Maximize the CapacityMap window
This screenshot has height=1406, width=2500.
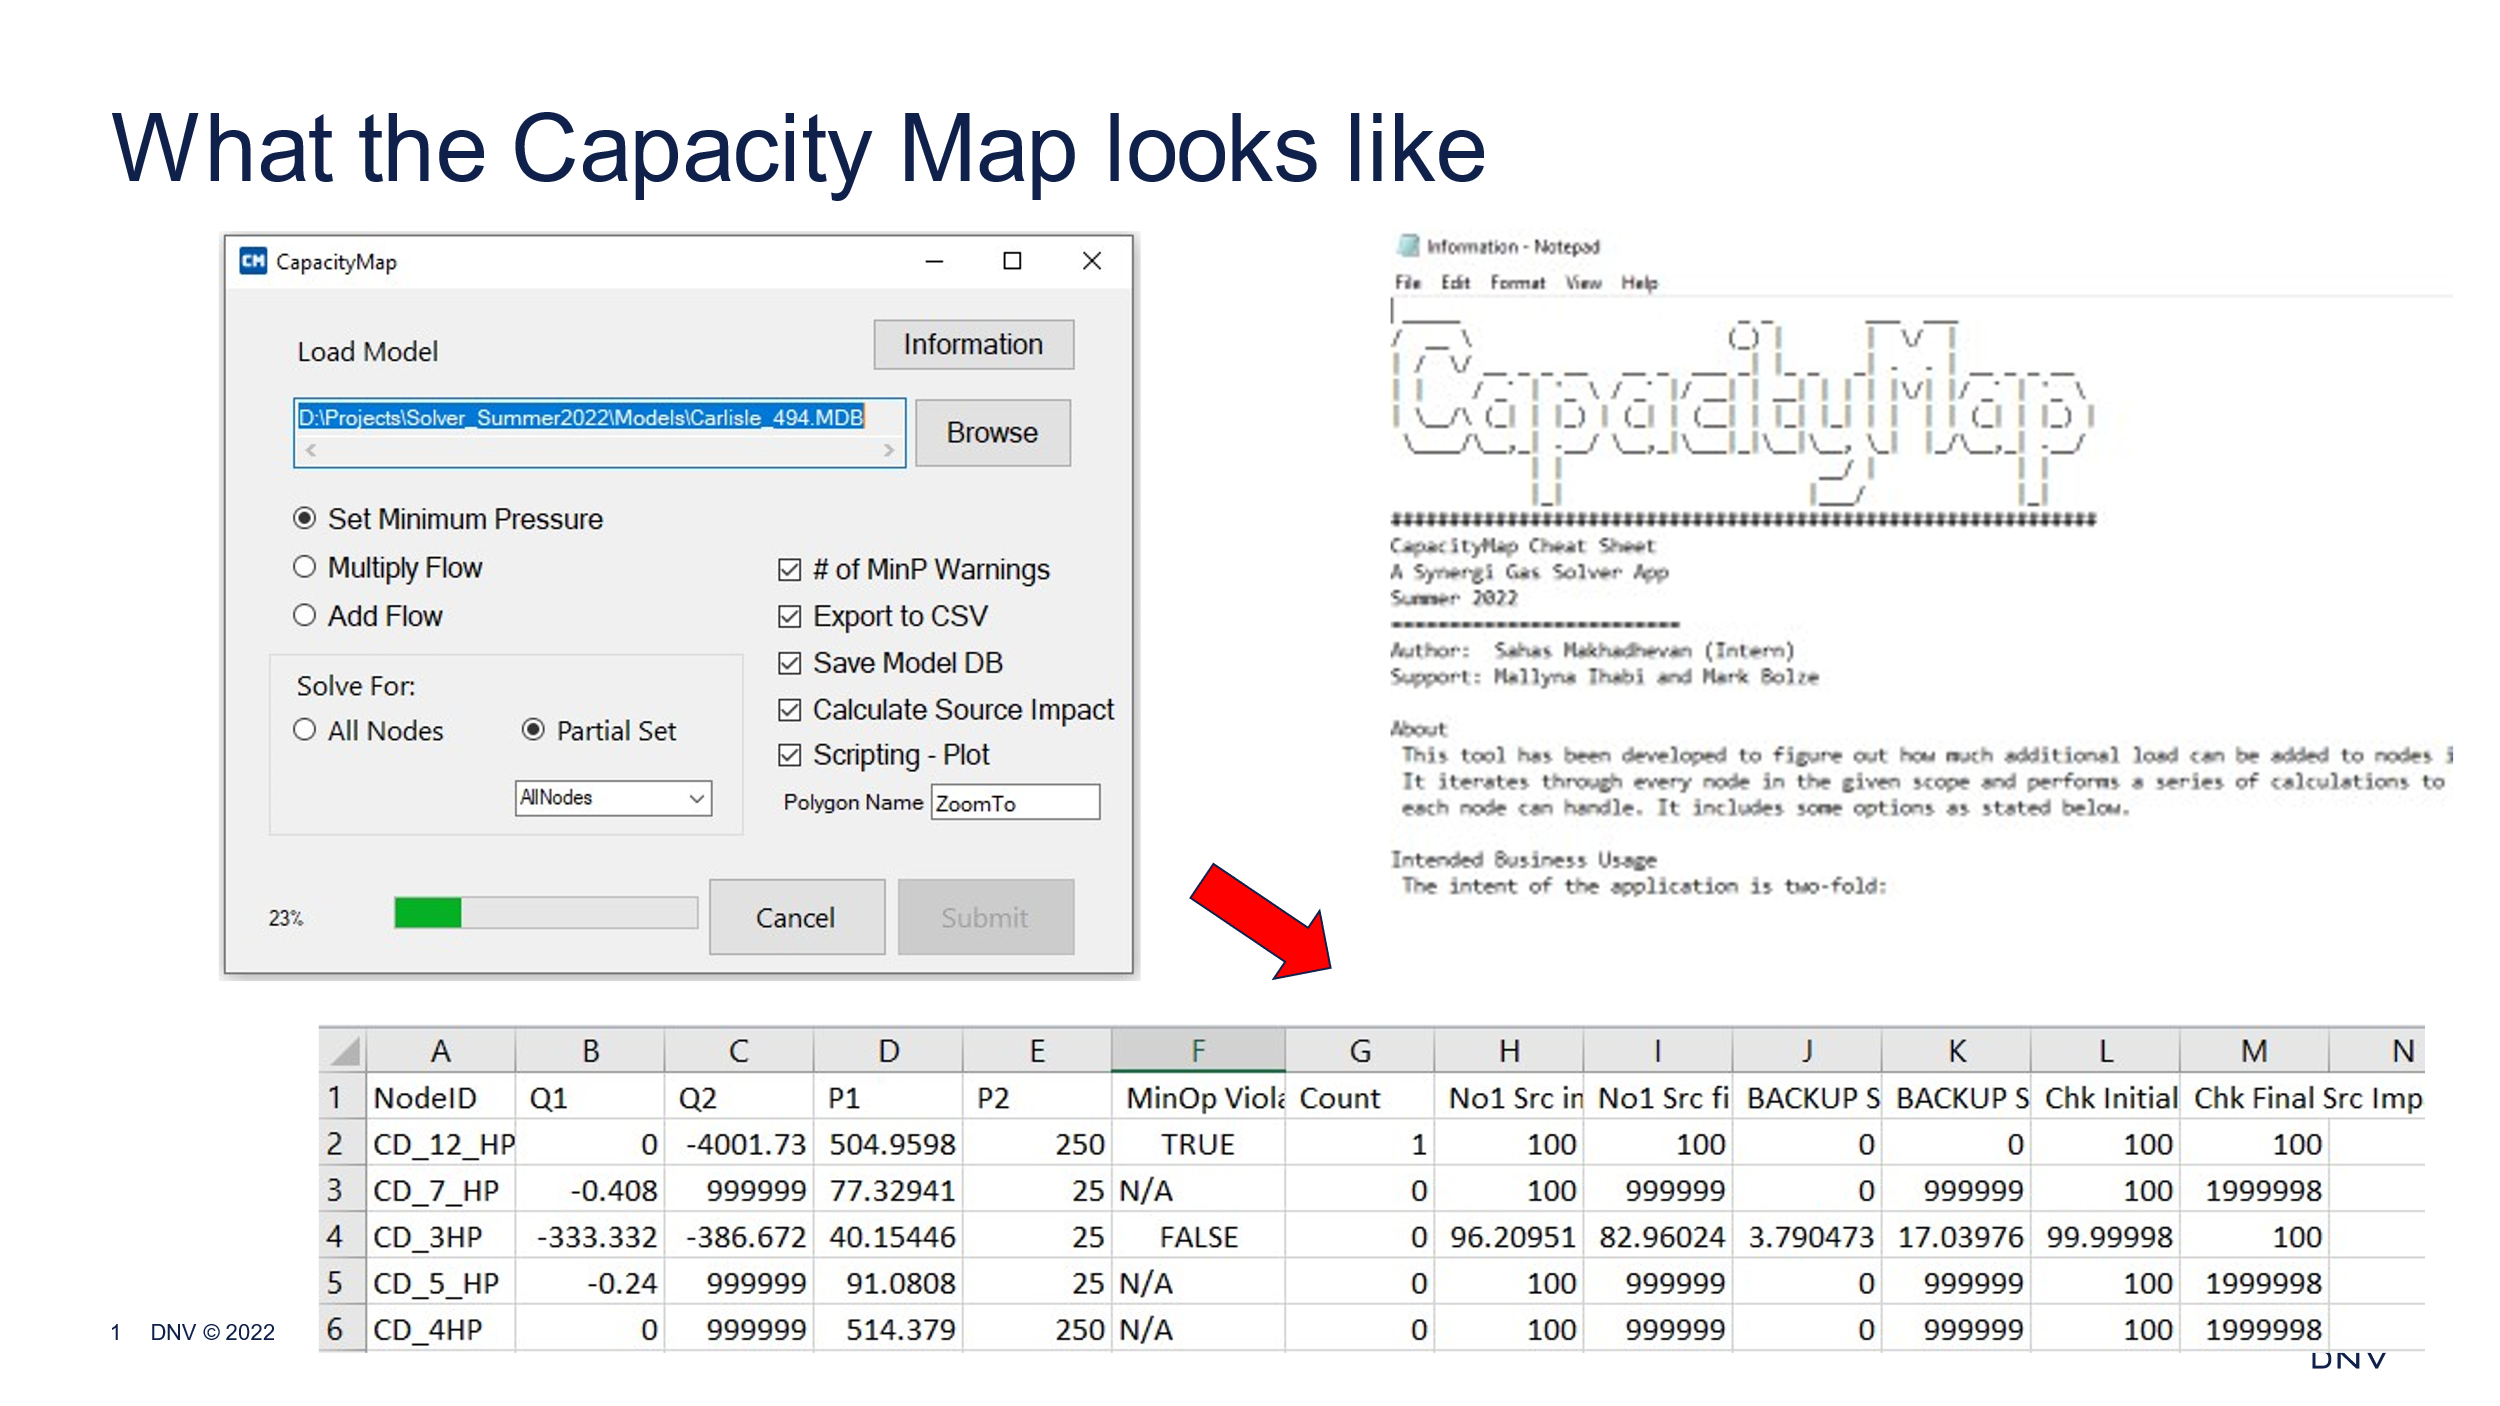point(1012,261)
